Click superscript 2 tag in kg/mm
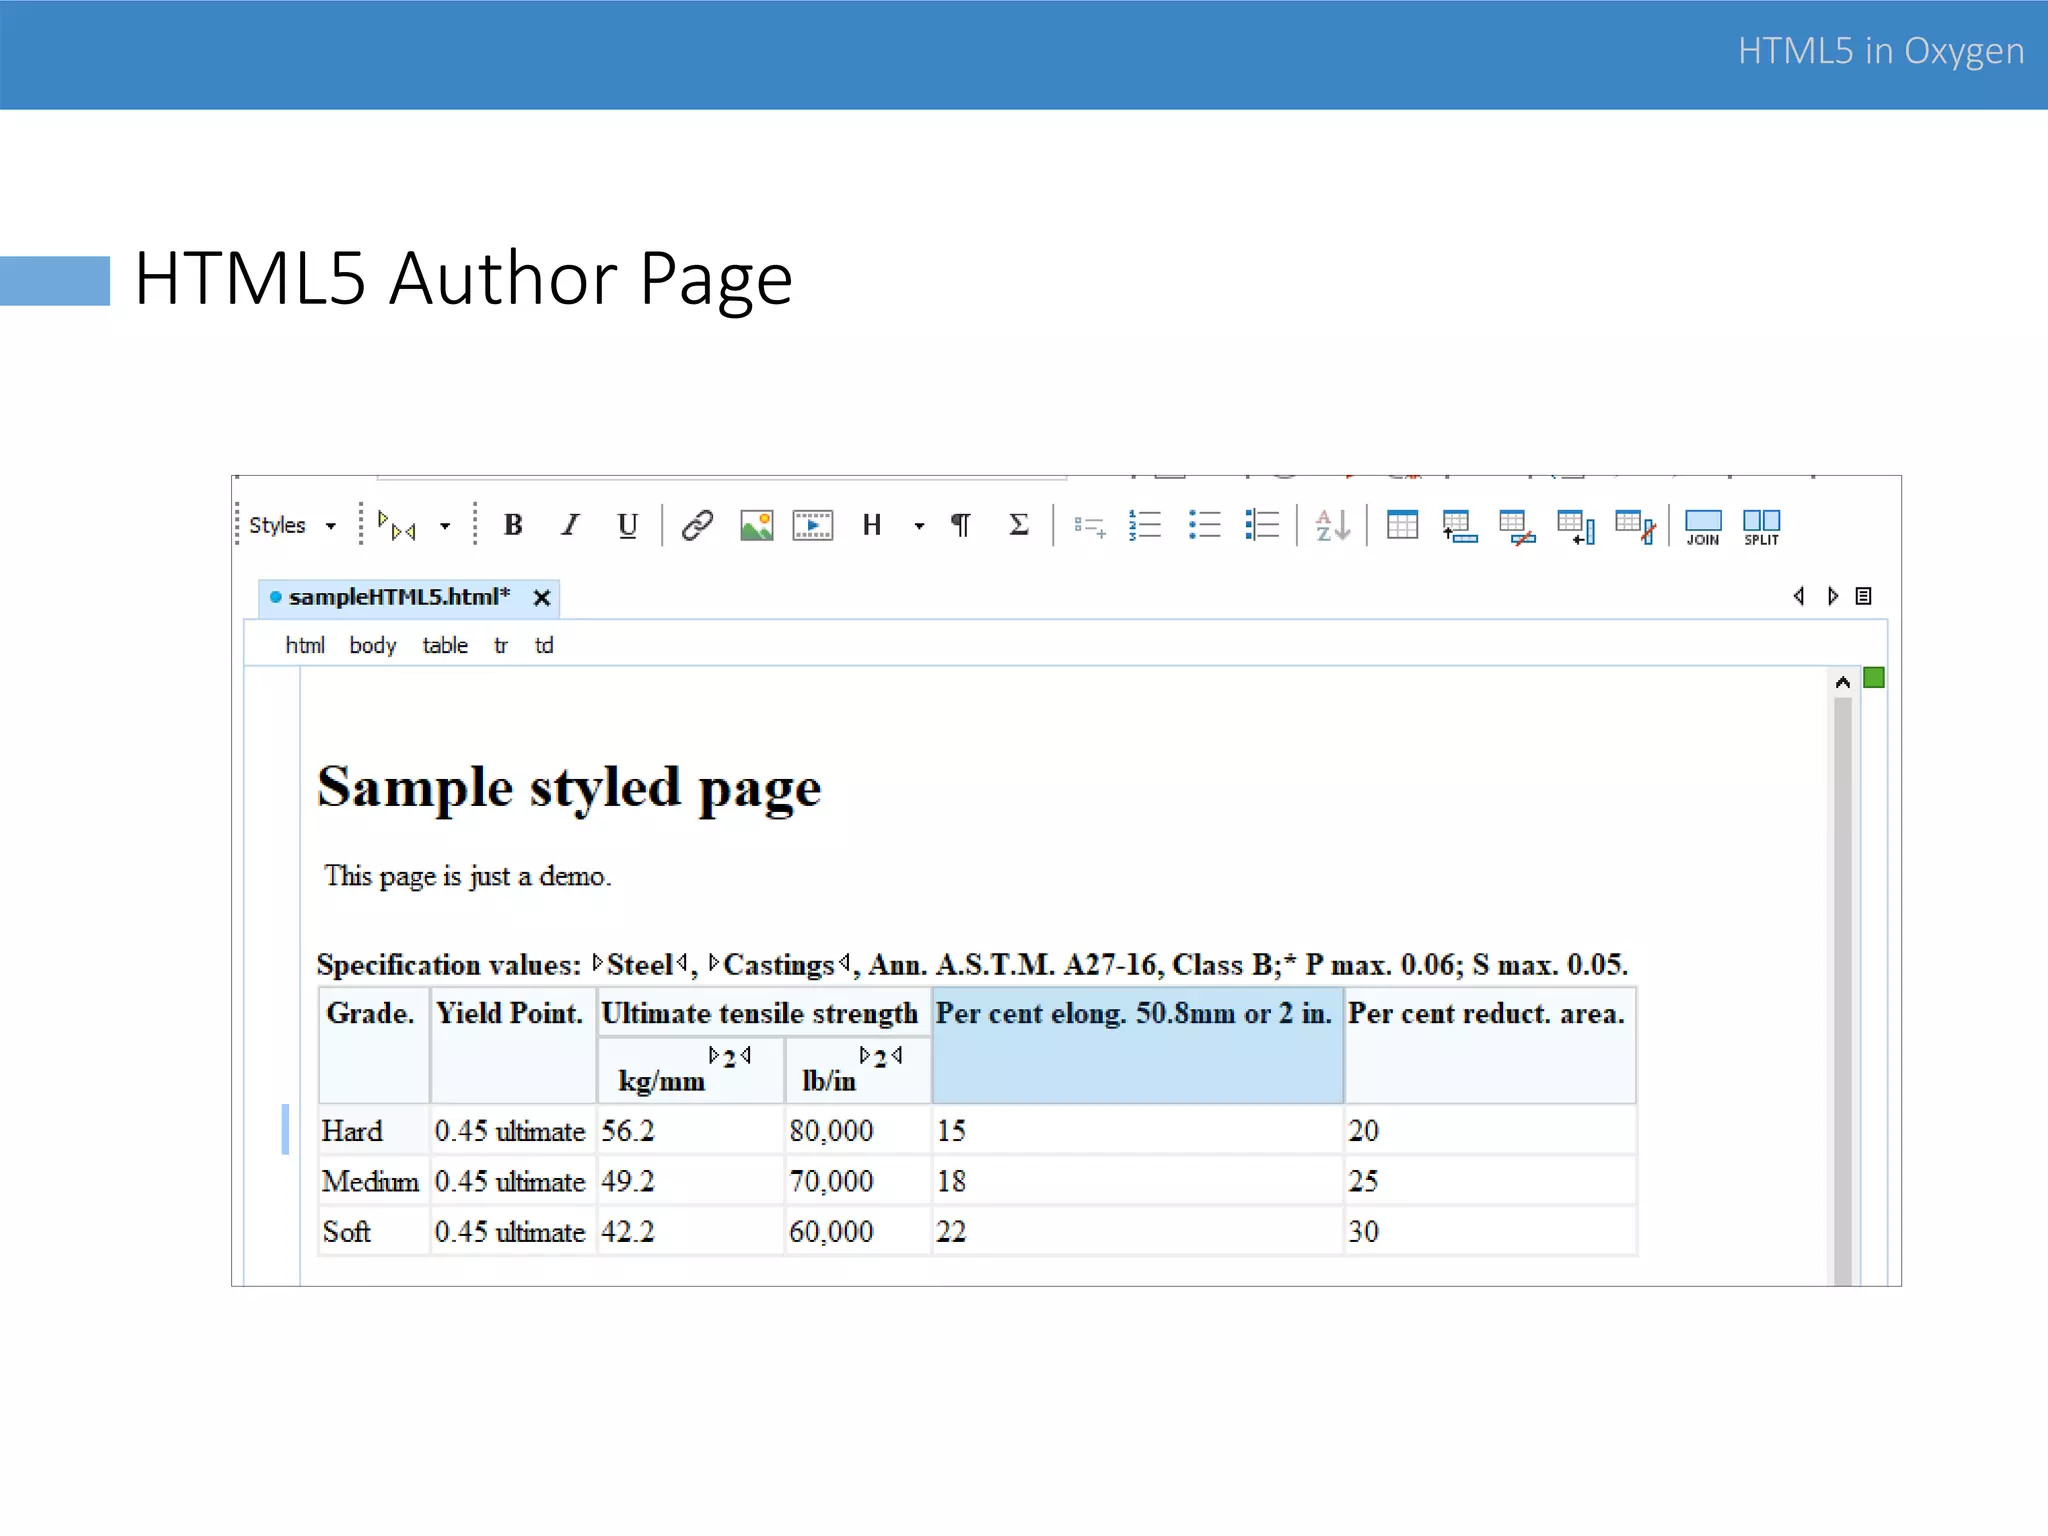This screenshot has width=2048, height=1536. click(730, 1057)
